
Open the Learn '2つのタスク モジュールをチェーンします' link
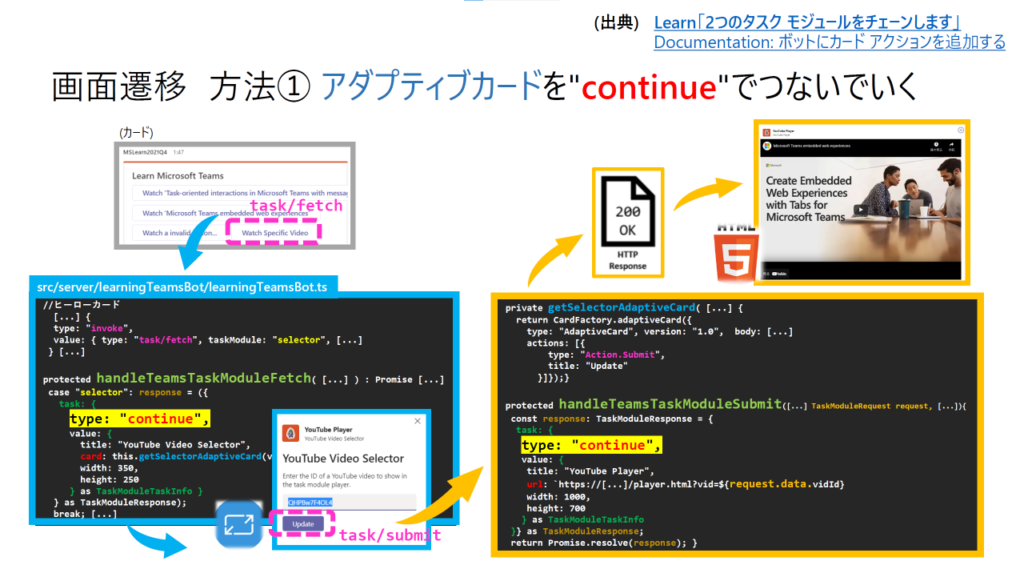807,22
